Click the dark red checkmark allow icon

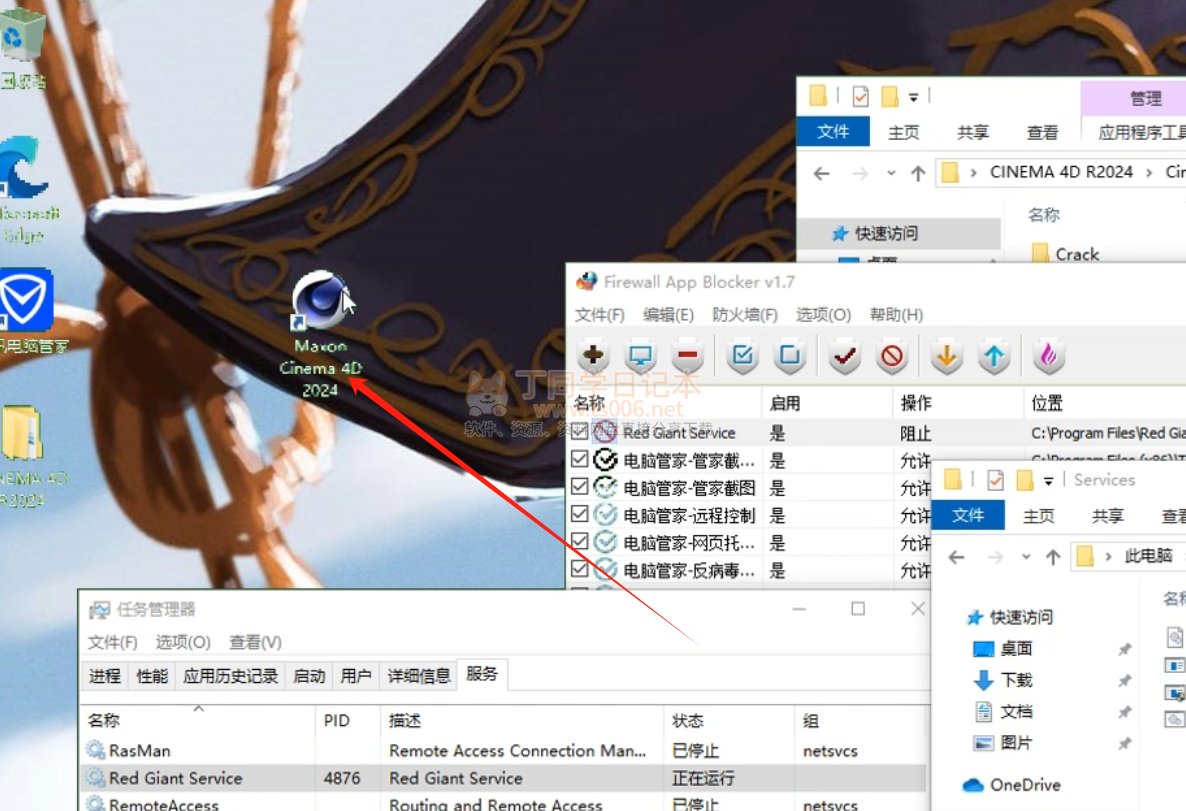[845, 356]
